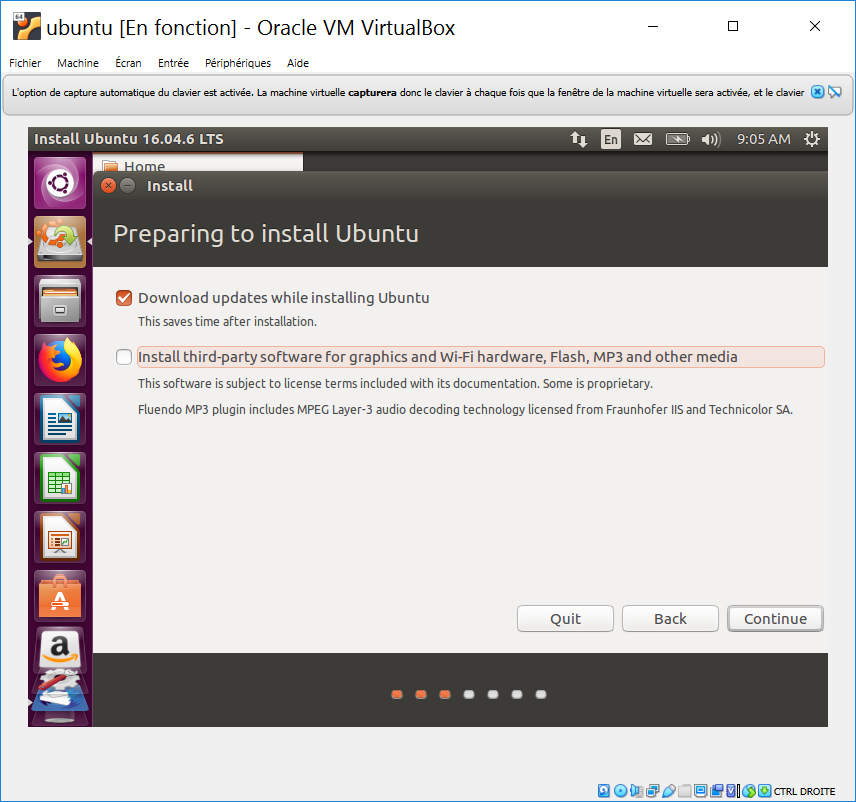Click VirtualBox mouse integration status icon

(x=749, y=791)
